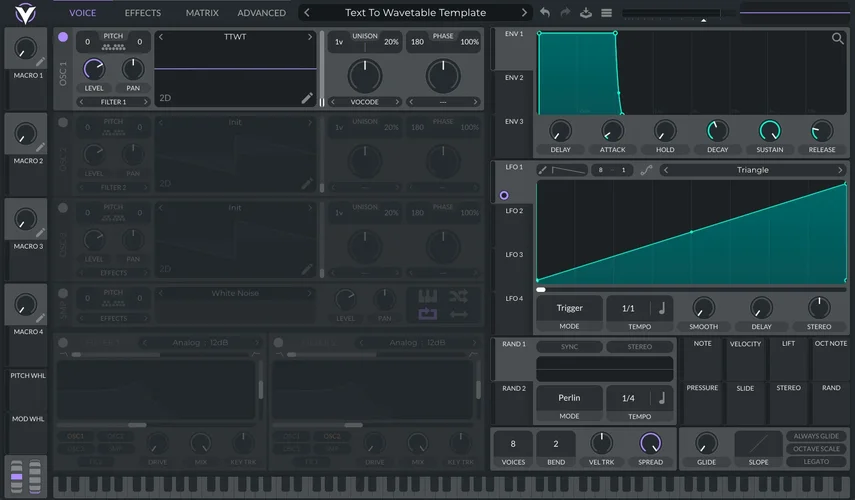Open the hamburger menu icon
Viewport: 855px width, 500px height.
(606, 13)
